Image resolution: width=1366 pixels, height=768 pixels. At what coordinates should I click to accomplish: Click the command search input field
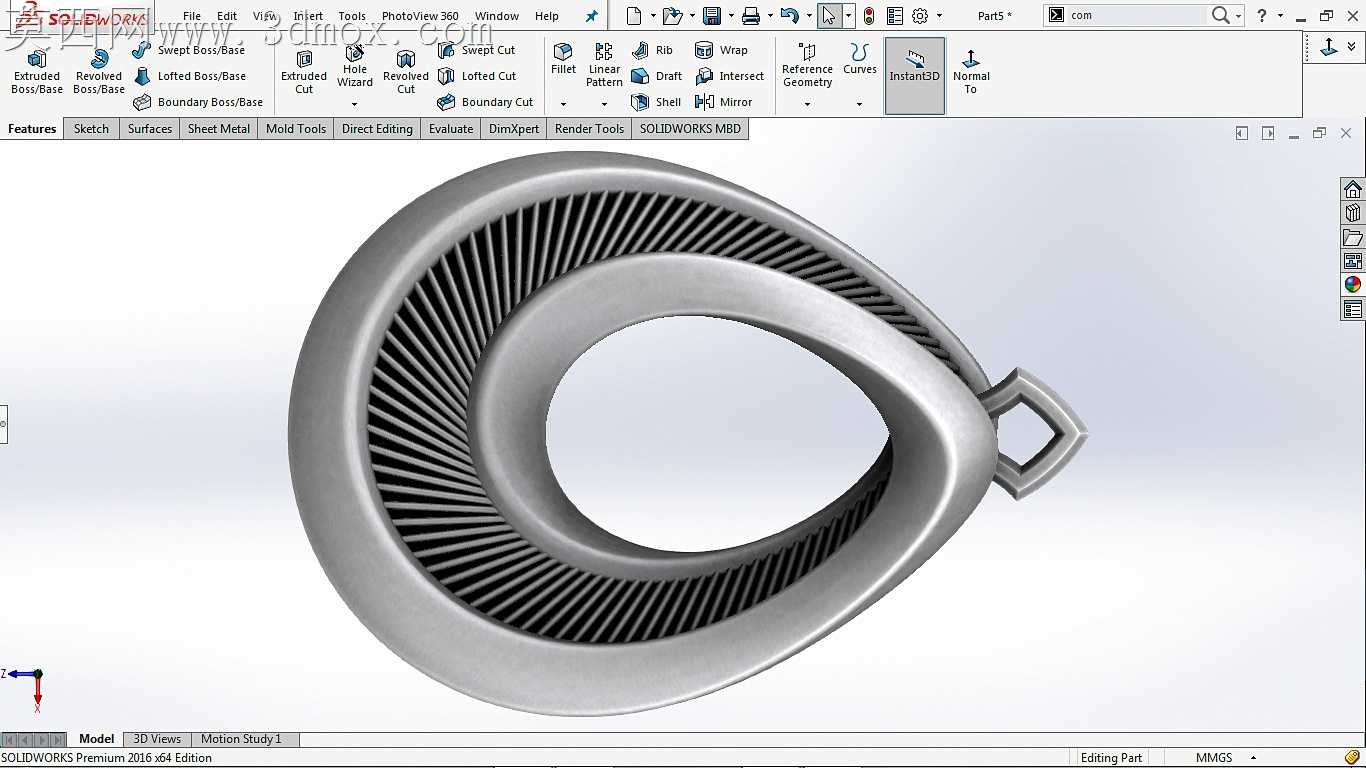(1136, 16)
